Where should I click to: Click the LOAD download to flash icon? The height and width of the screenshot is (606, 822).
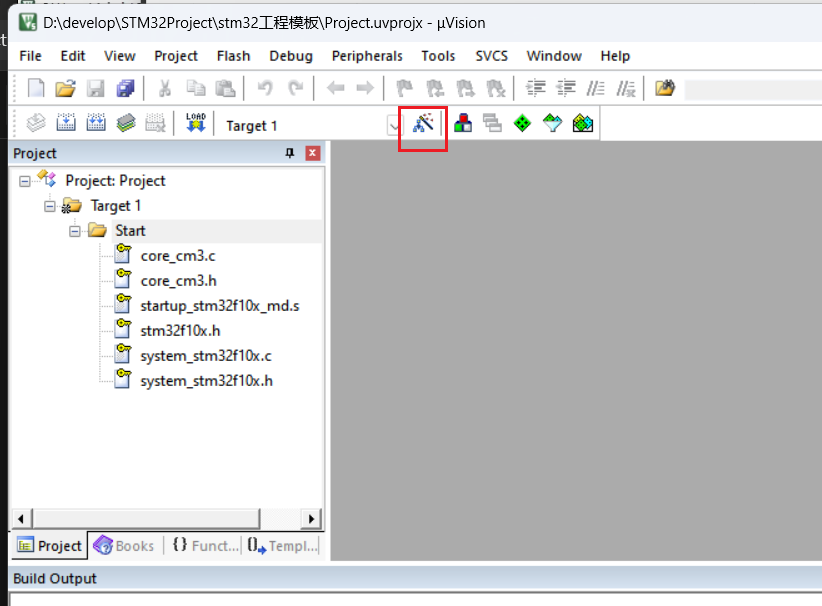pyautogui.click(x=196, y=123)
